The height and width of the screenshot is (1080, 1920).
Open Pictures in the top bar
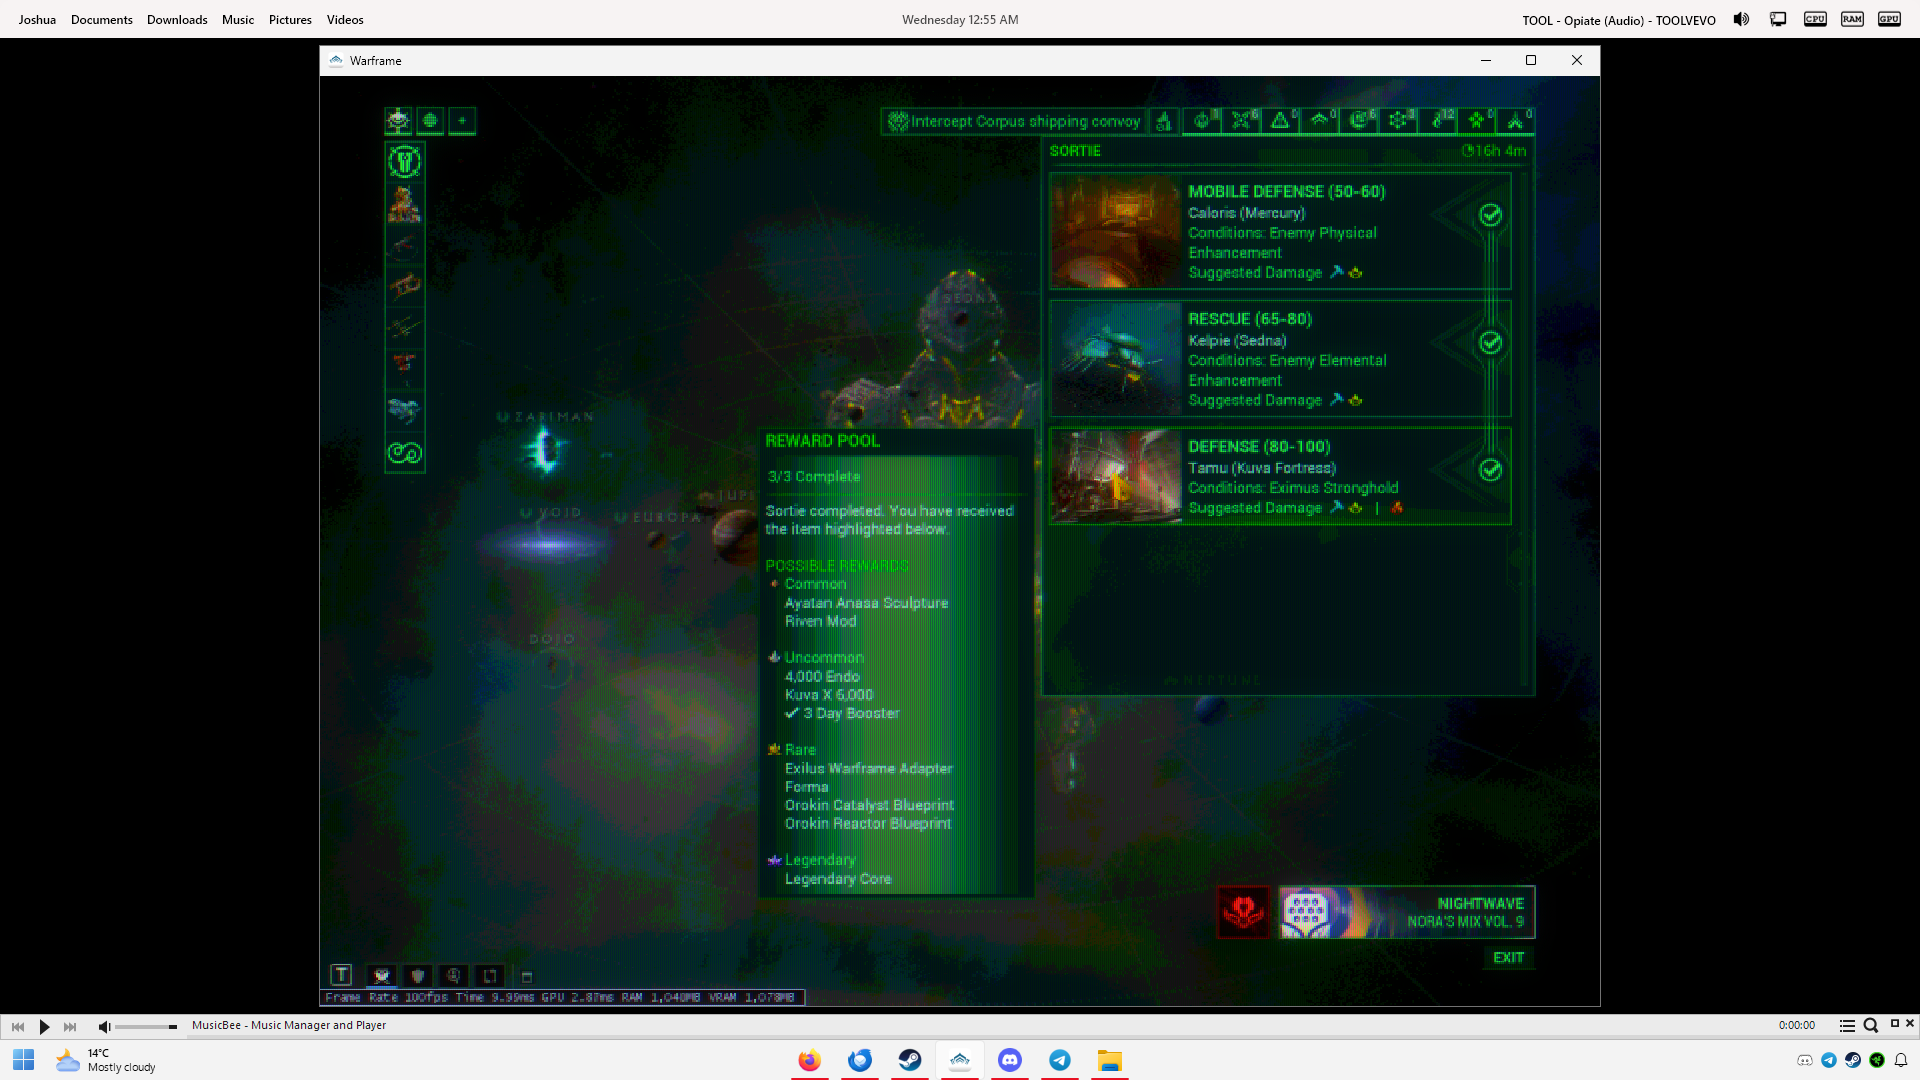click(x=290, y=20)
